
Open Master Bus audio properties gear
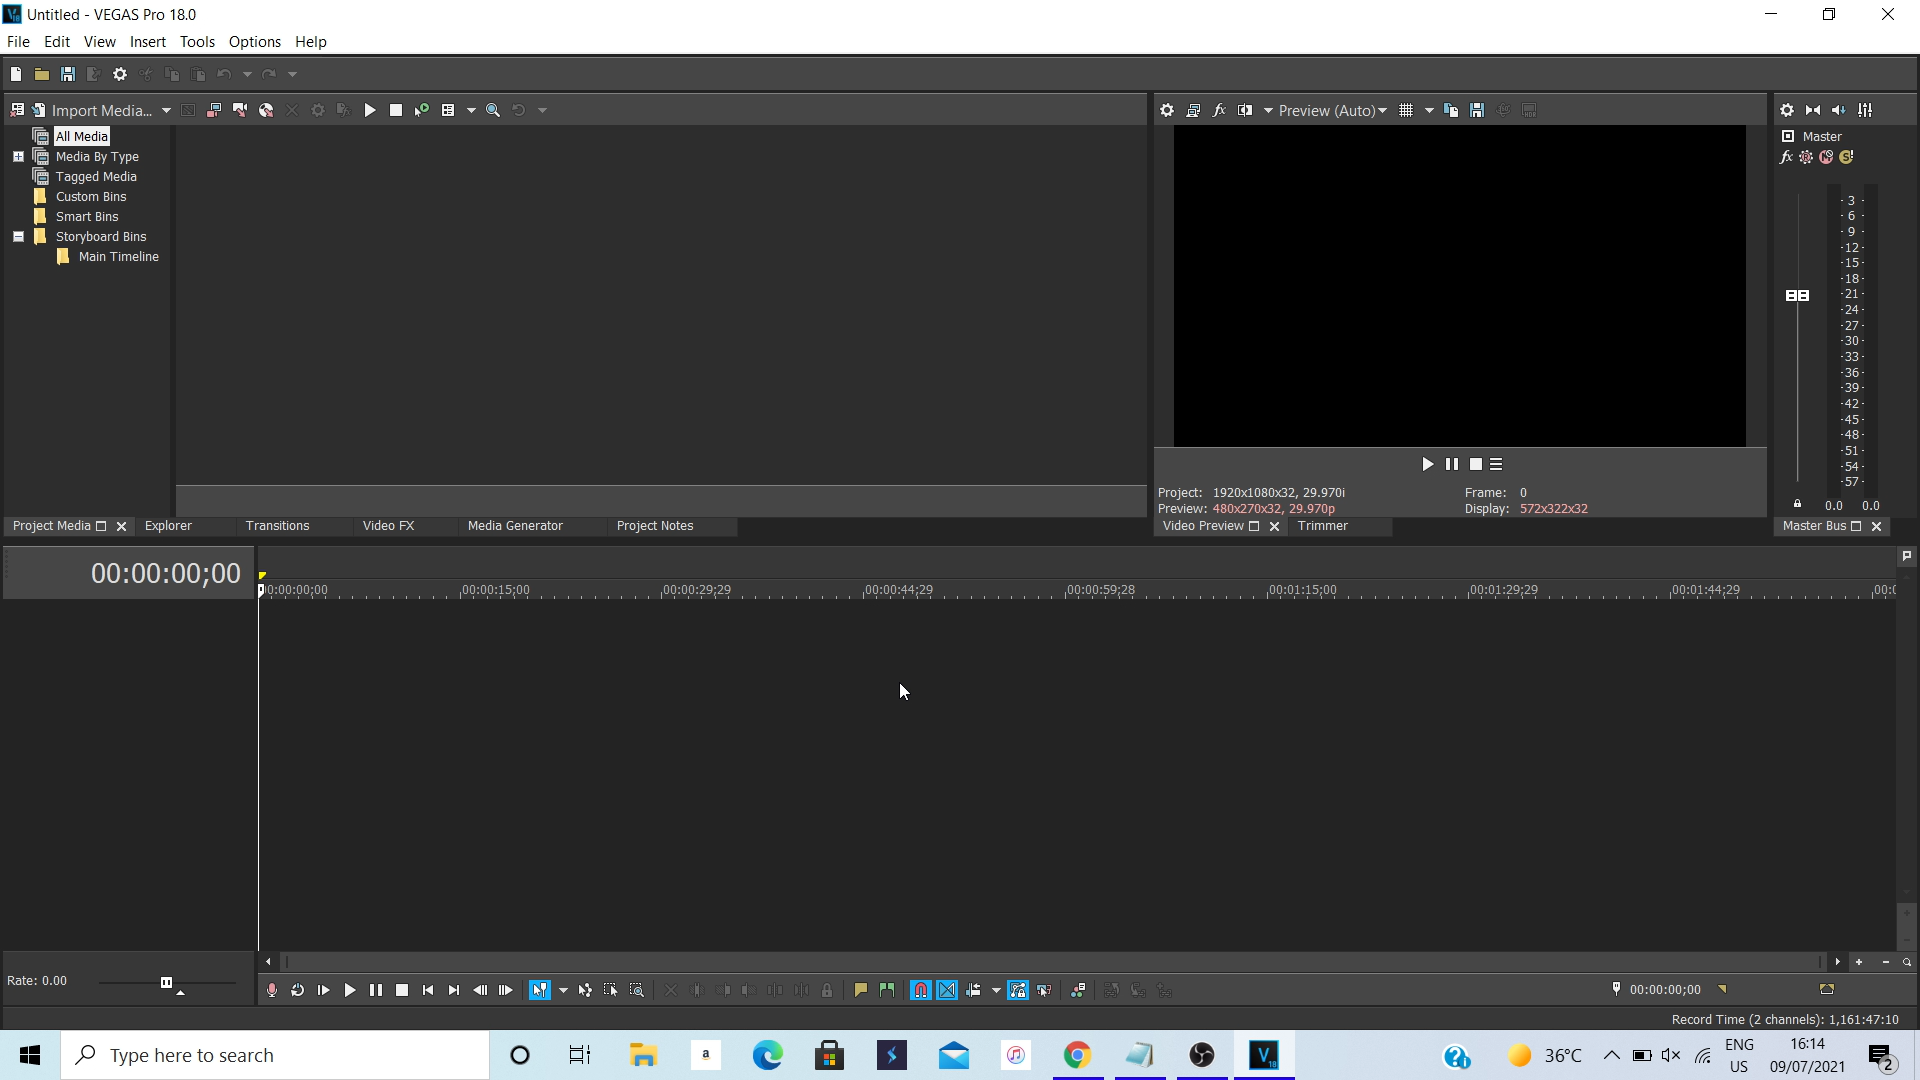click(1787, 110)
